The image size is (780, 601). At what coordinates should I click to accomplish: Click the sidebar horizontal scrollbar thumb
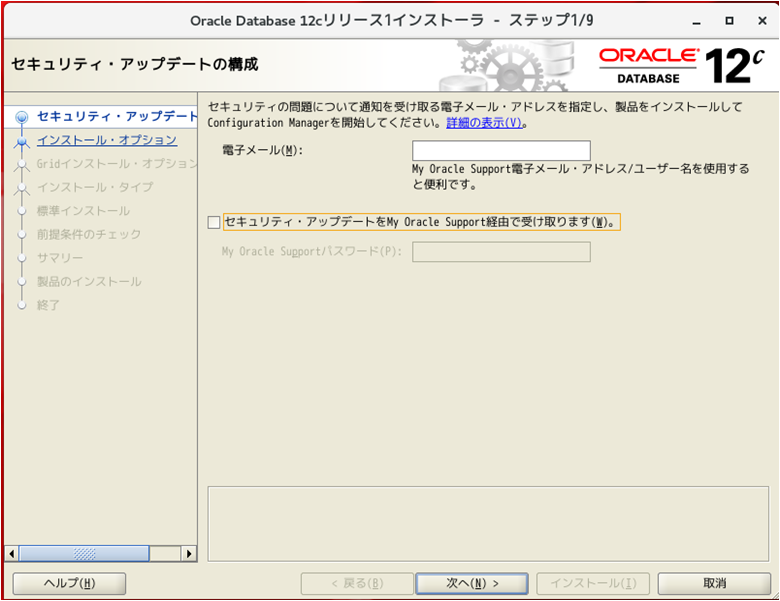pos(84,553)
